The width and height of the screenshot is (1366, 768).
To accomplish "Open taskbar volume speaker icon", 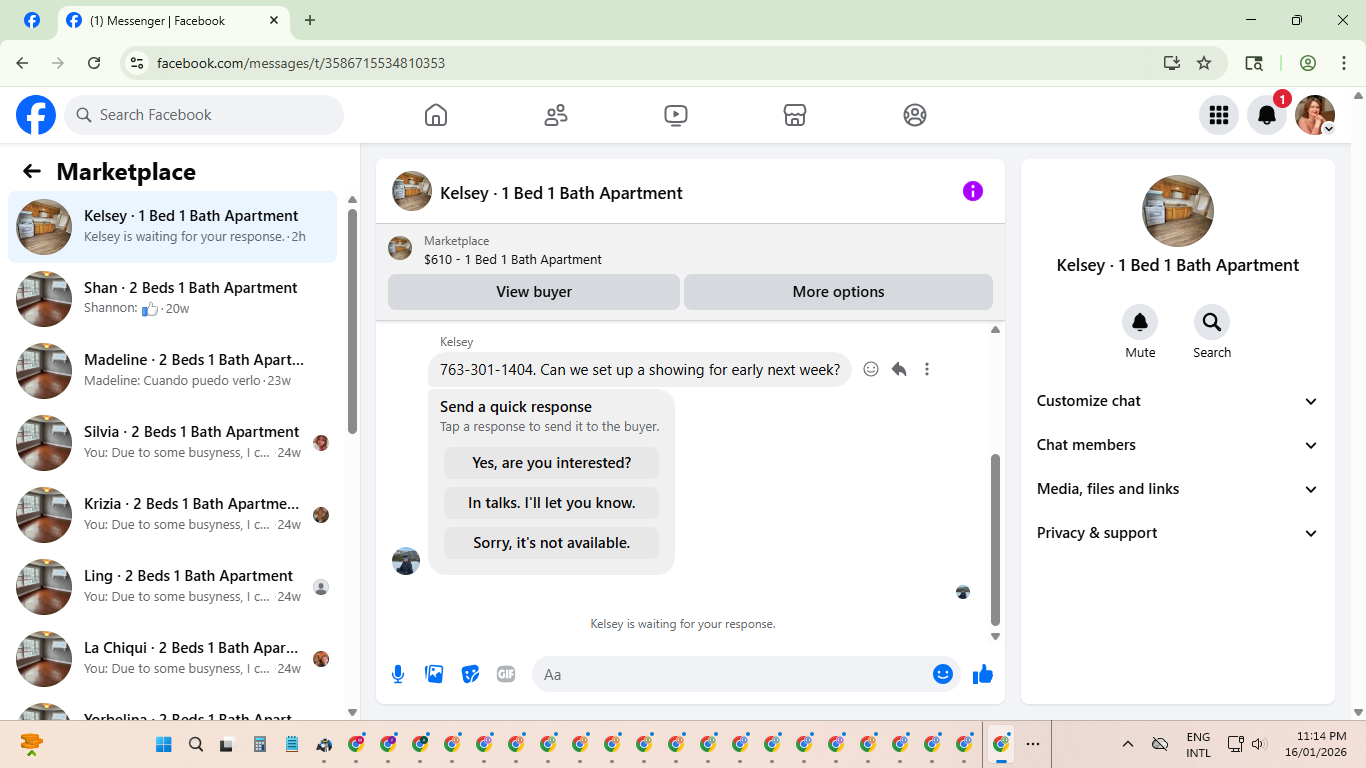I will point(1259,744).
